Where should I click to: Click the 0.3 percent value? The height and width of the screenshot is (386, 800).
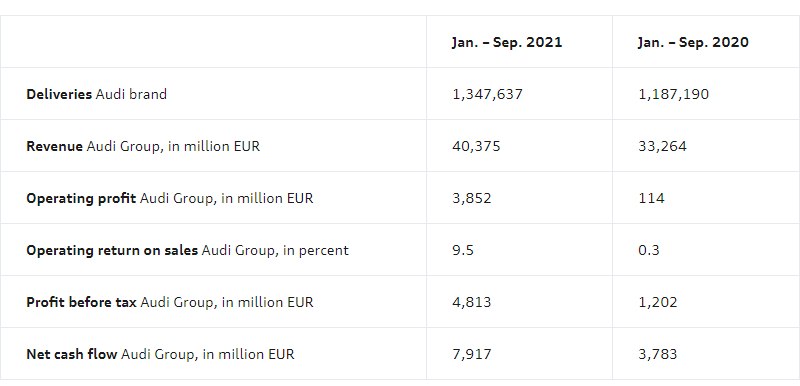click(x=648, y=250)
